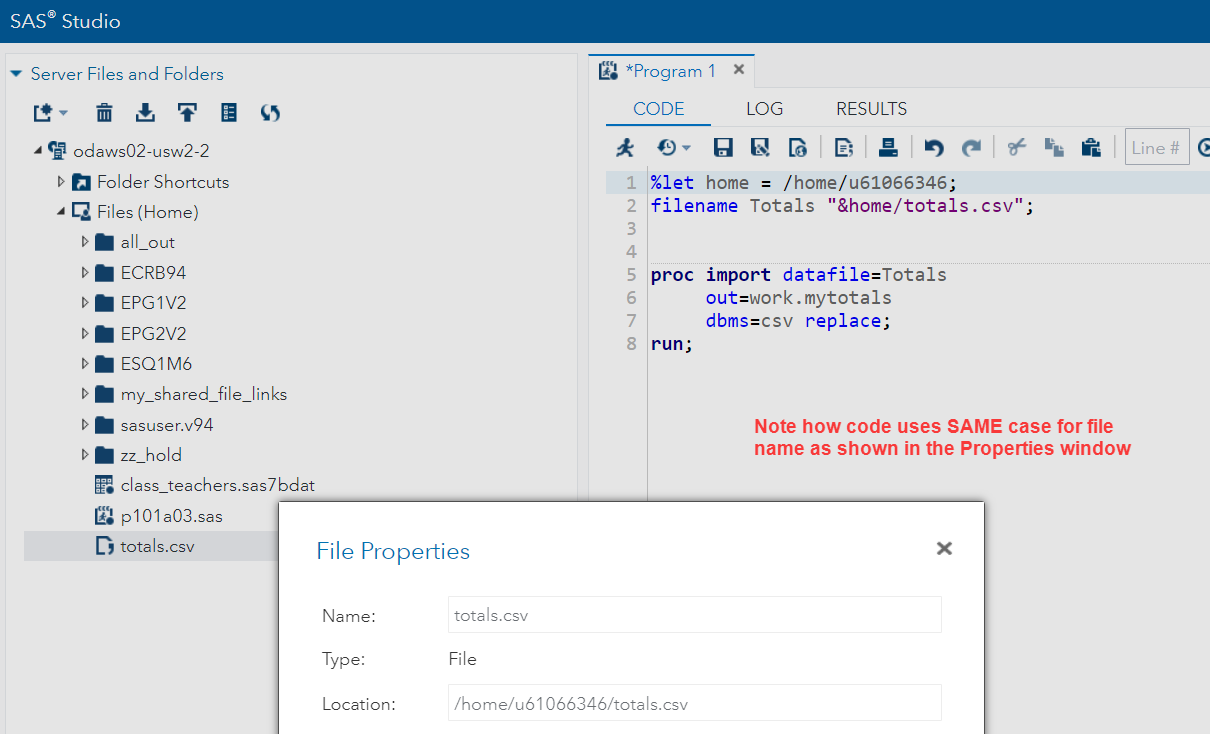The height and width of the screenshot is (734, 1210).
Task: Paste from clipboard using the clipboard icon
Action: tap(1091, 148)
